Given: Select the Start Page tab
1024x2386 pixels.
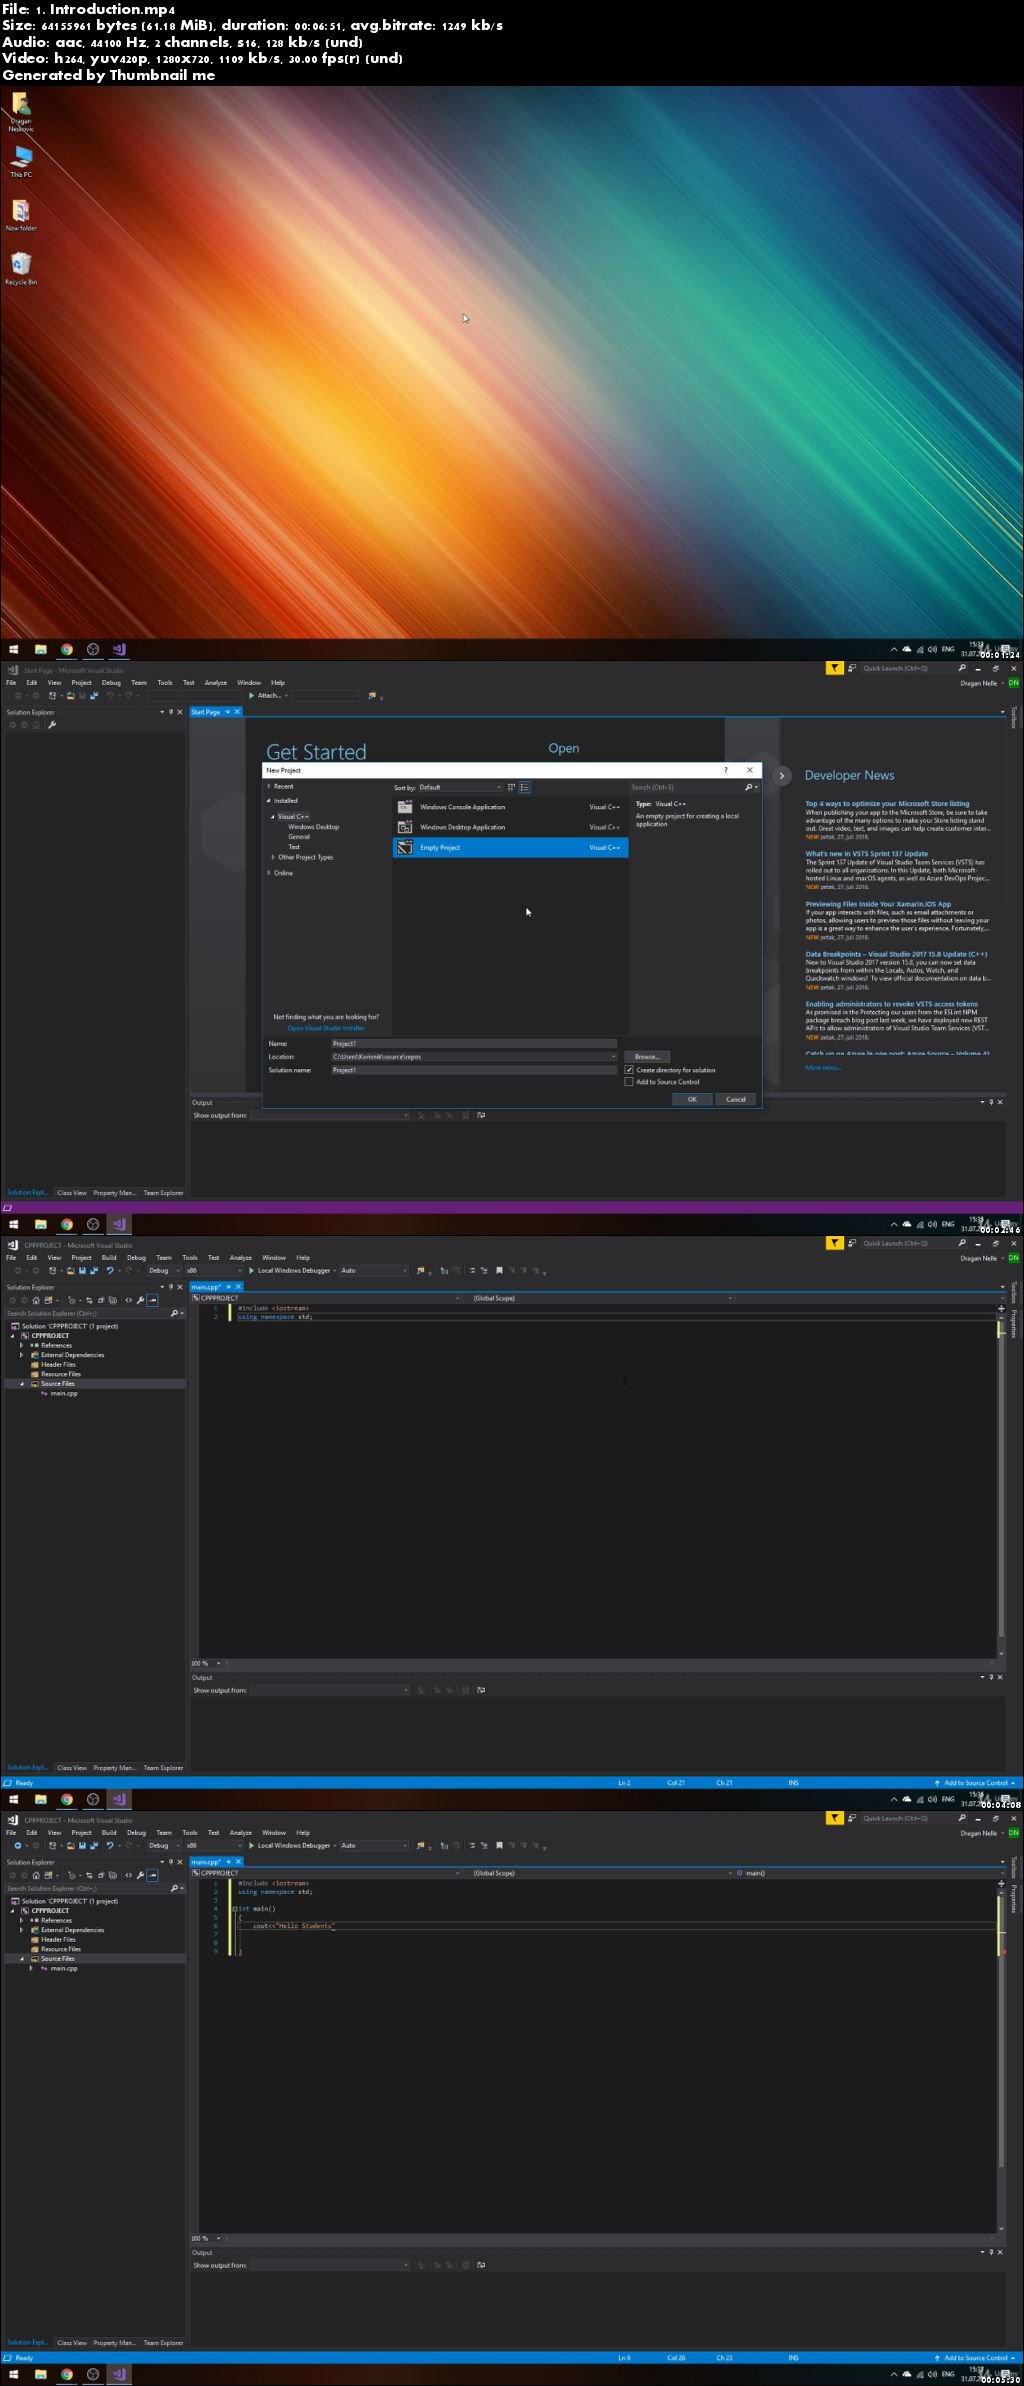Looking at the screenshot, I should coord(206,712).
